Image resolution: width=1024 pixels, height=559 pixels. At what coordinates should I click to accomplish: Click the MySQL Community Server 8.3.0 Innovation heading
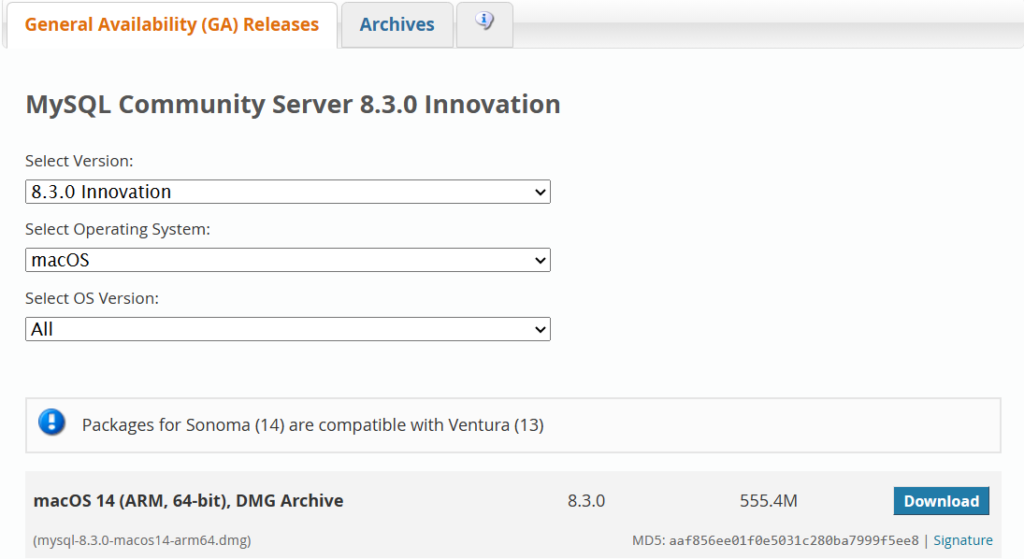coord(293,104)
